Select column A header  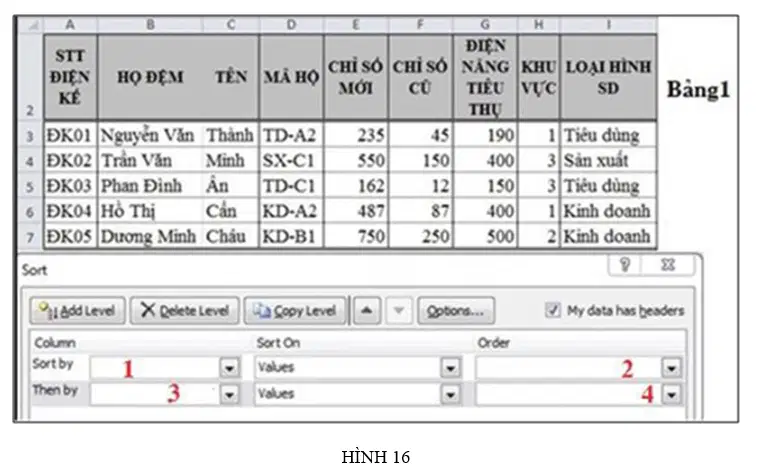click(70, 25)
